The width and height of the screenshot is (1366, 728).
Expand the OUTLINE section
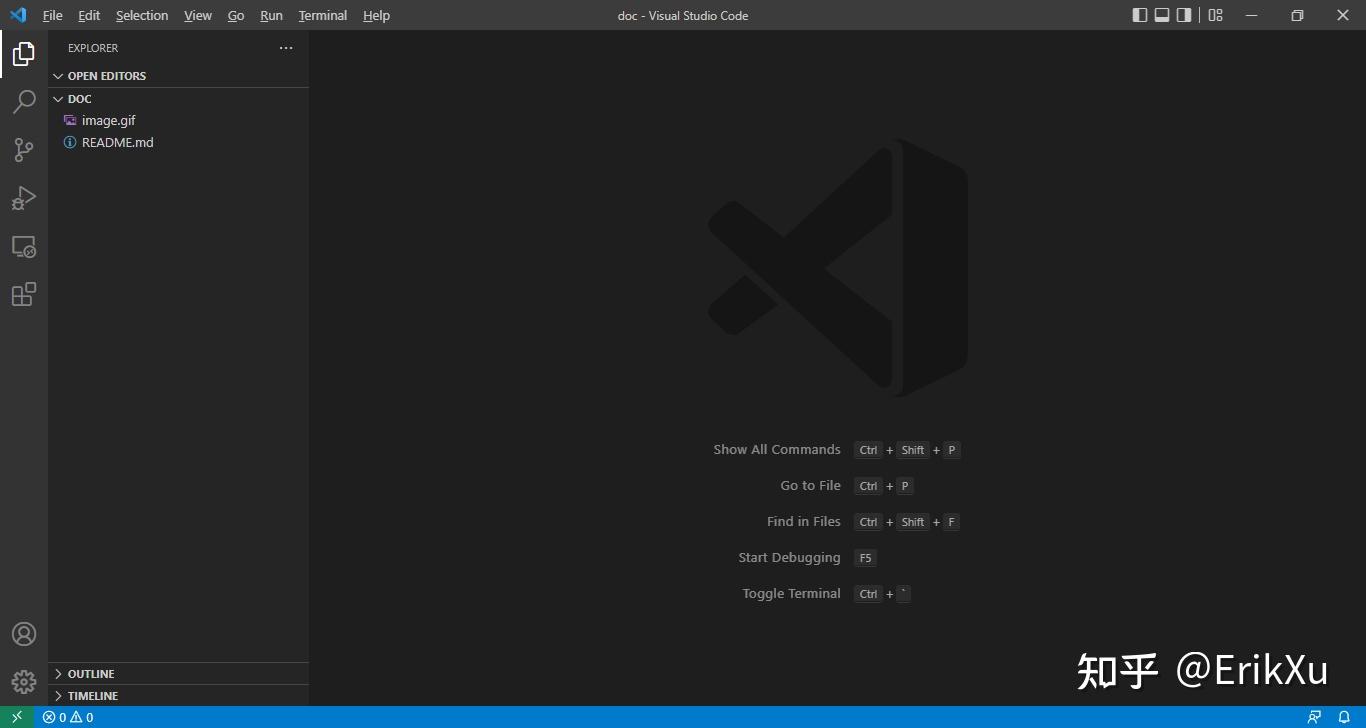click(90, 673)
